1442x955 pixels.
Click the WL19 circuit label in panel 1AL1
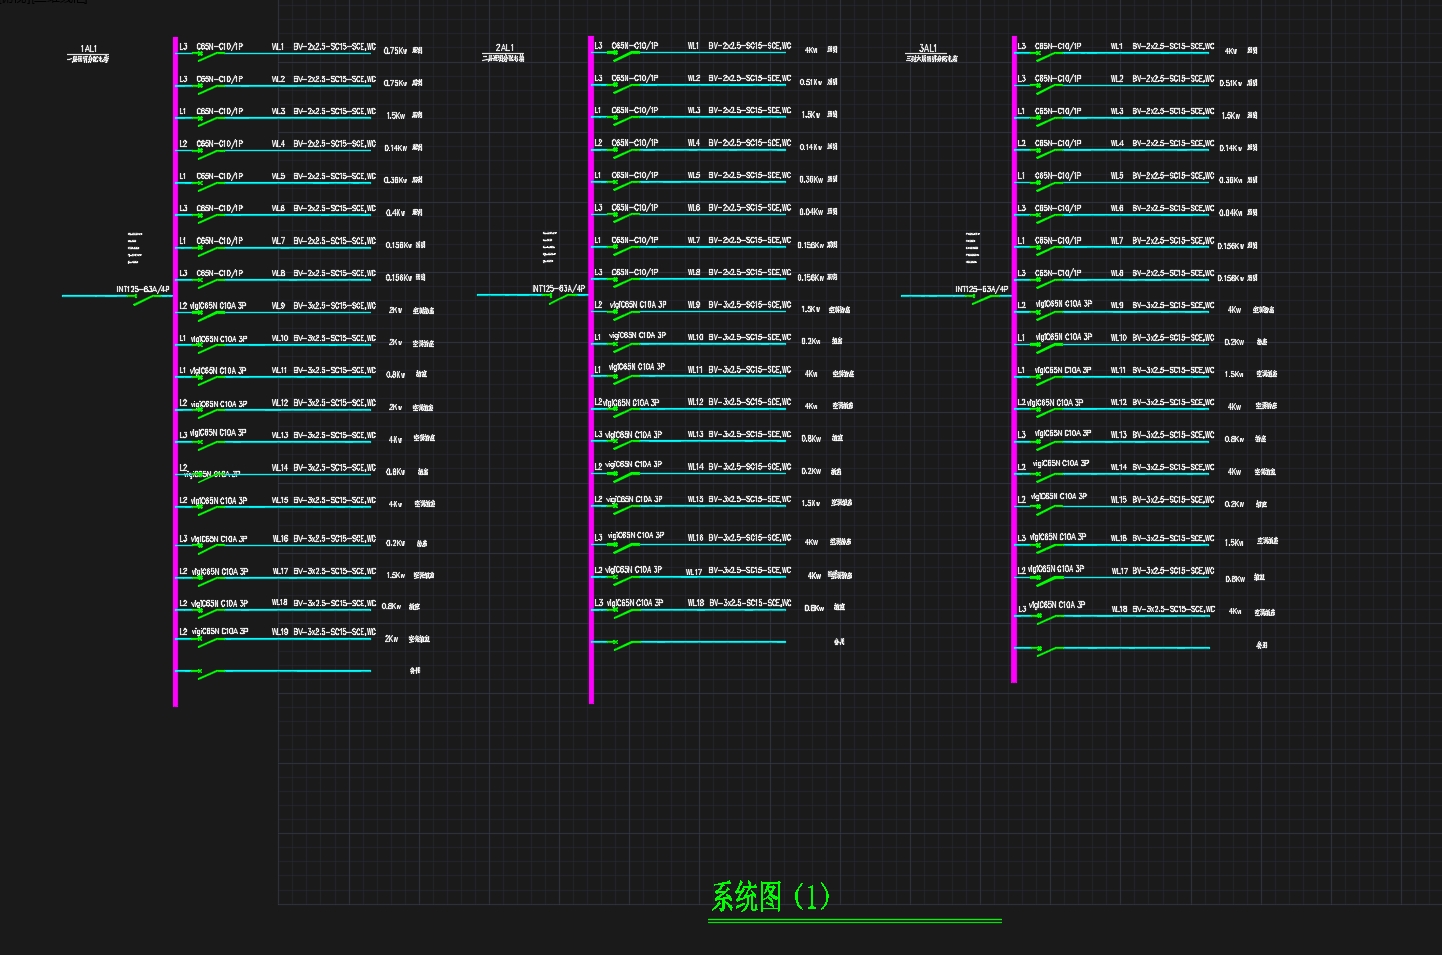pos(280,632)
